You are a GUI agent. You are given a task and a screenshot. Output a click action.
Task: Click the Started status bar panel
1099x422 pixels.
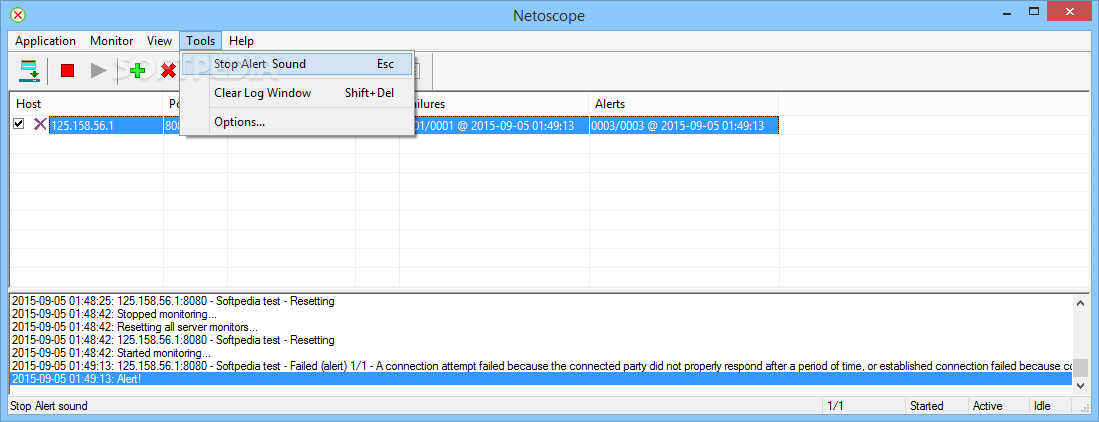tap(936, 406)
